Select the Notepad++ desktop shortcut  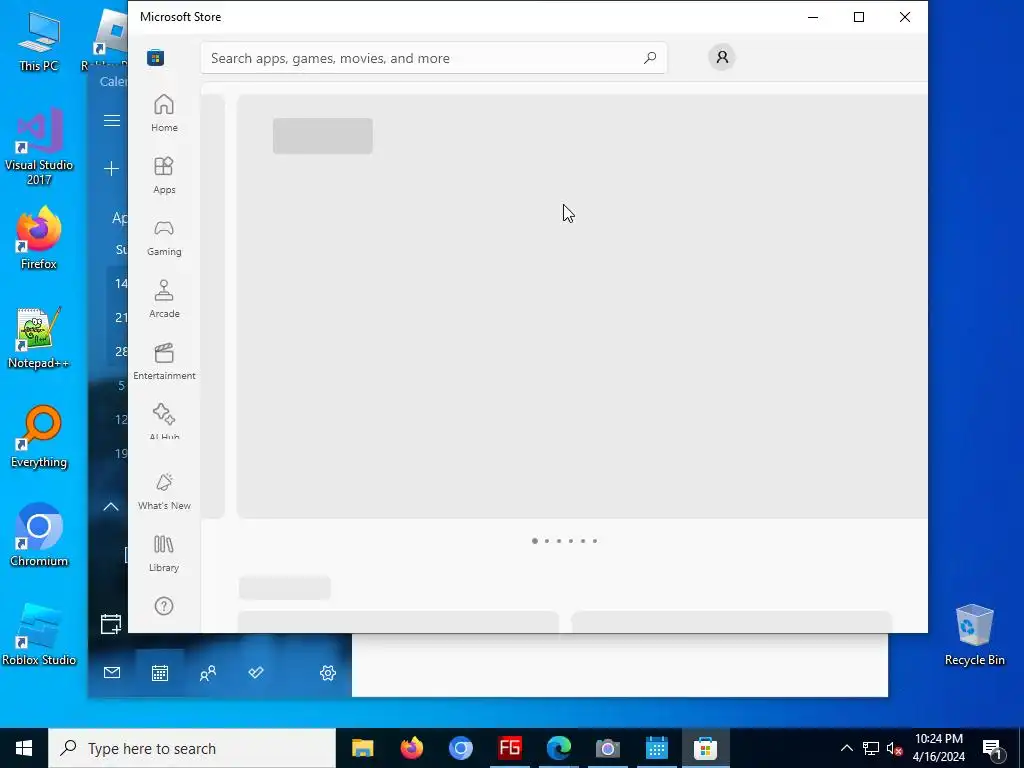click(39, 338)
